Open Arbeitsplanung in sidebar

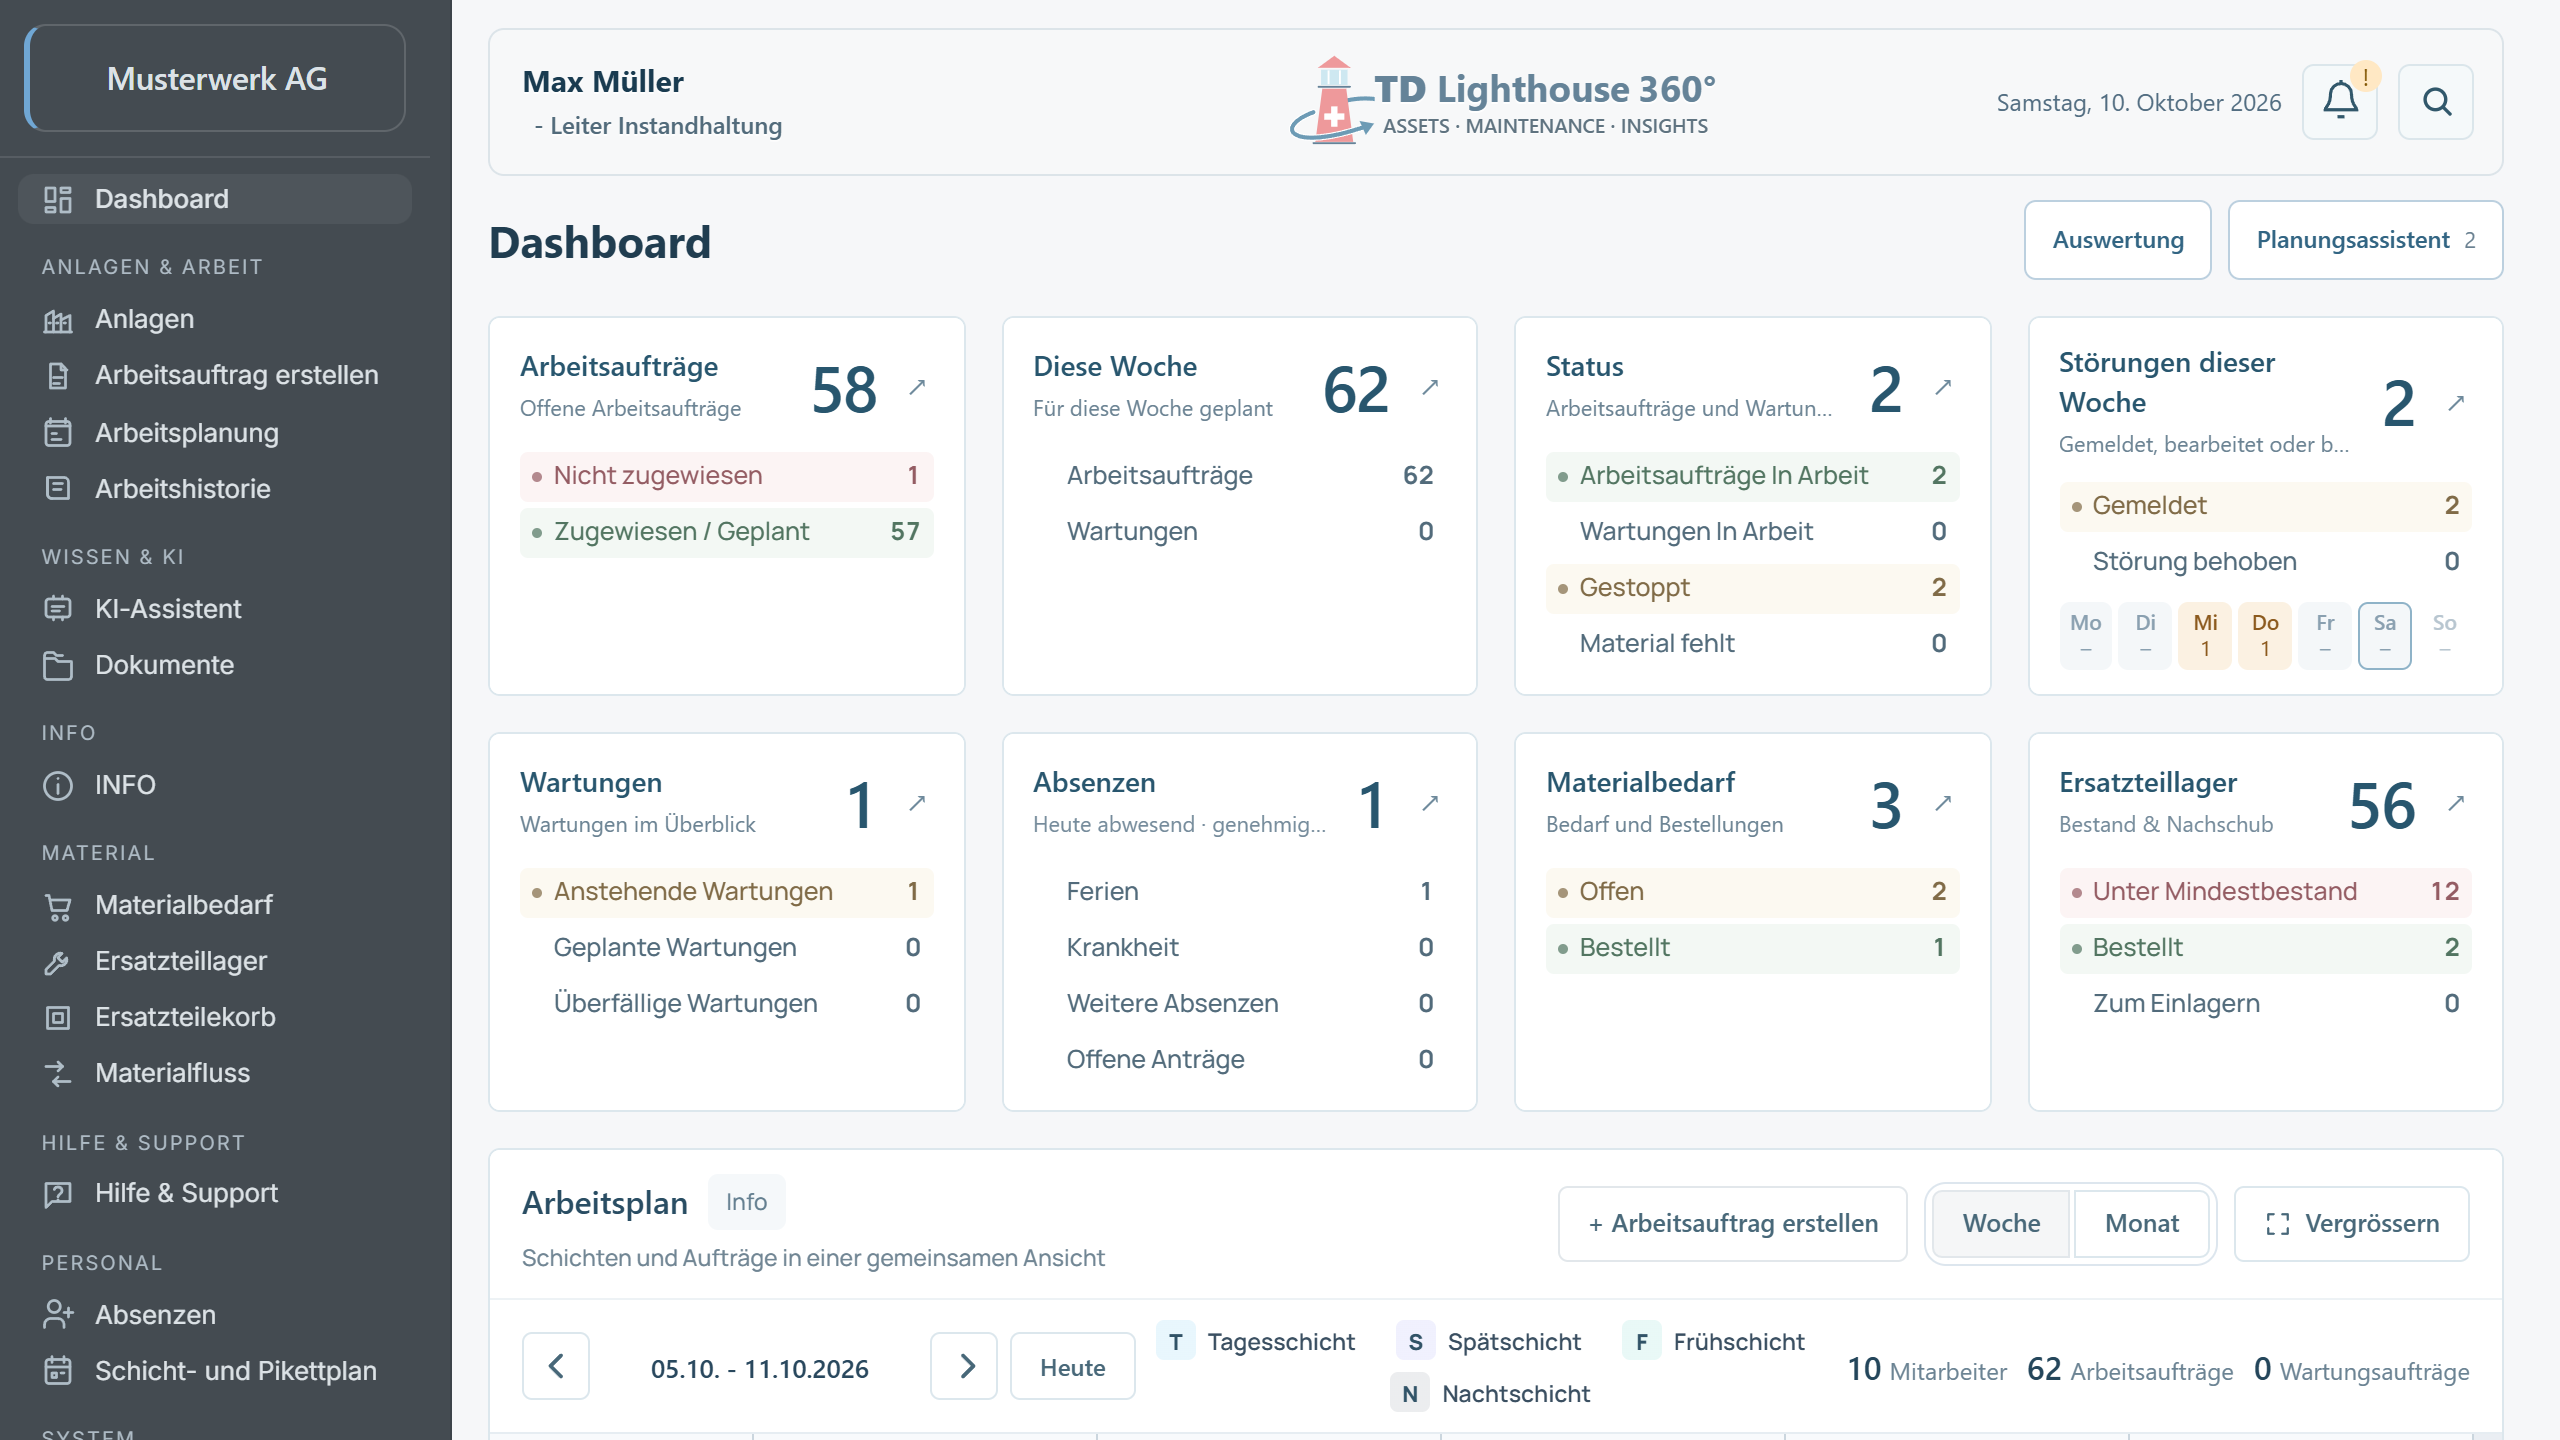[215, 433]
